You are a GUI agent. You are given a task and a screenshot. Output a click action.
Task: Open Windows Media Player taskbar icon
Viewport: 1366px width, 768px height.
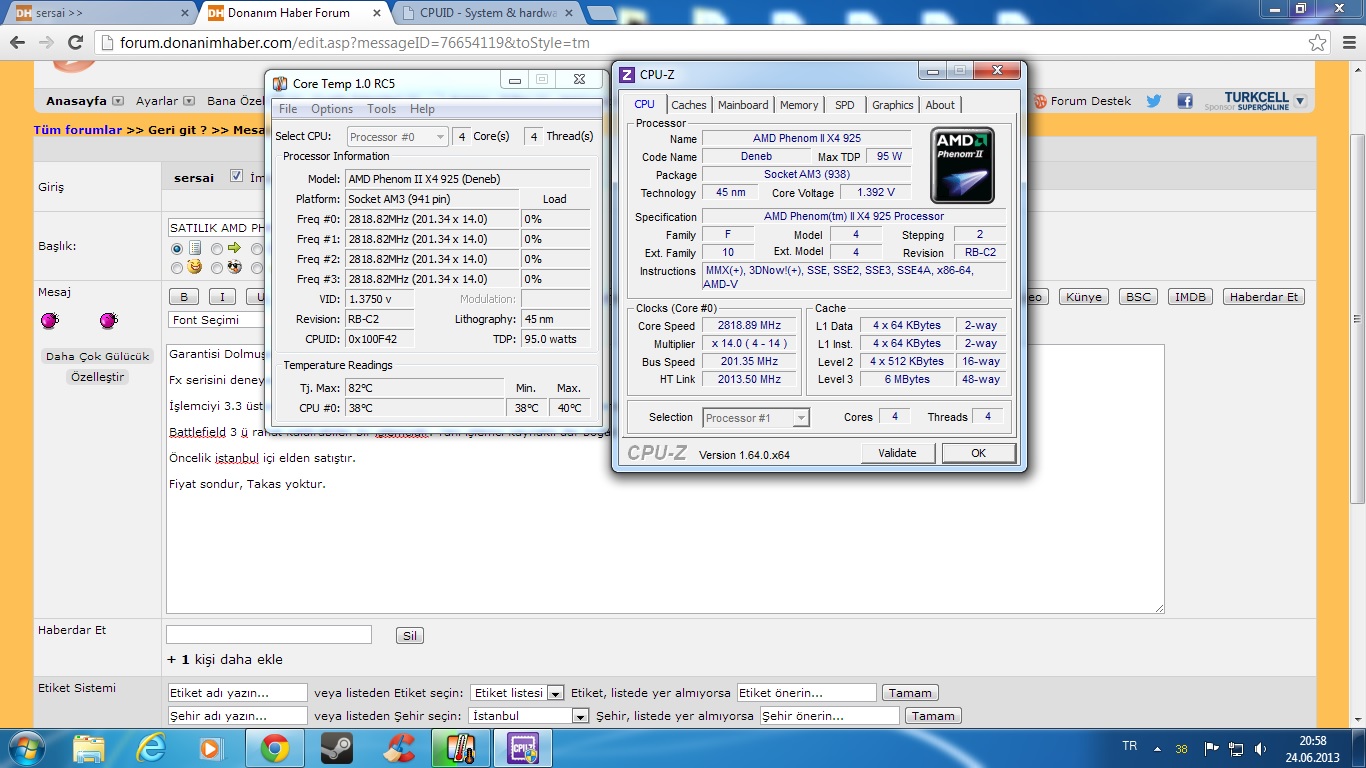pyautogui.click(x=211, y=748)
